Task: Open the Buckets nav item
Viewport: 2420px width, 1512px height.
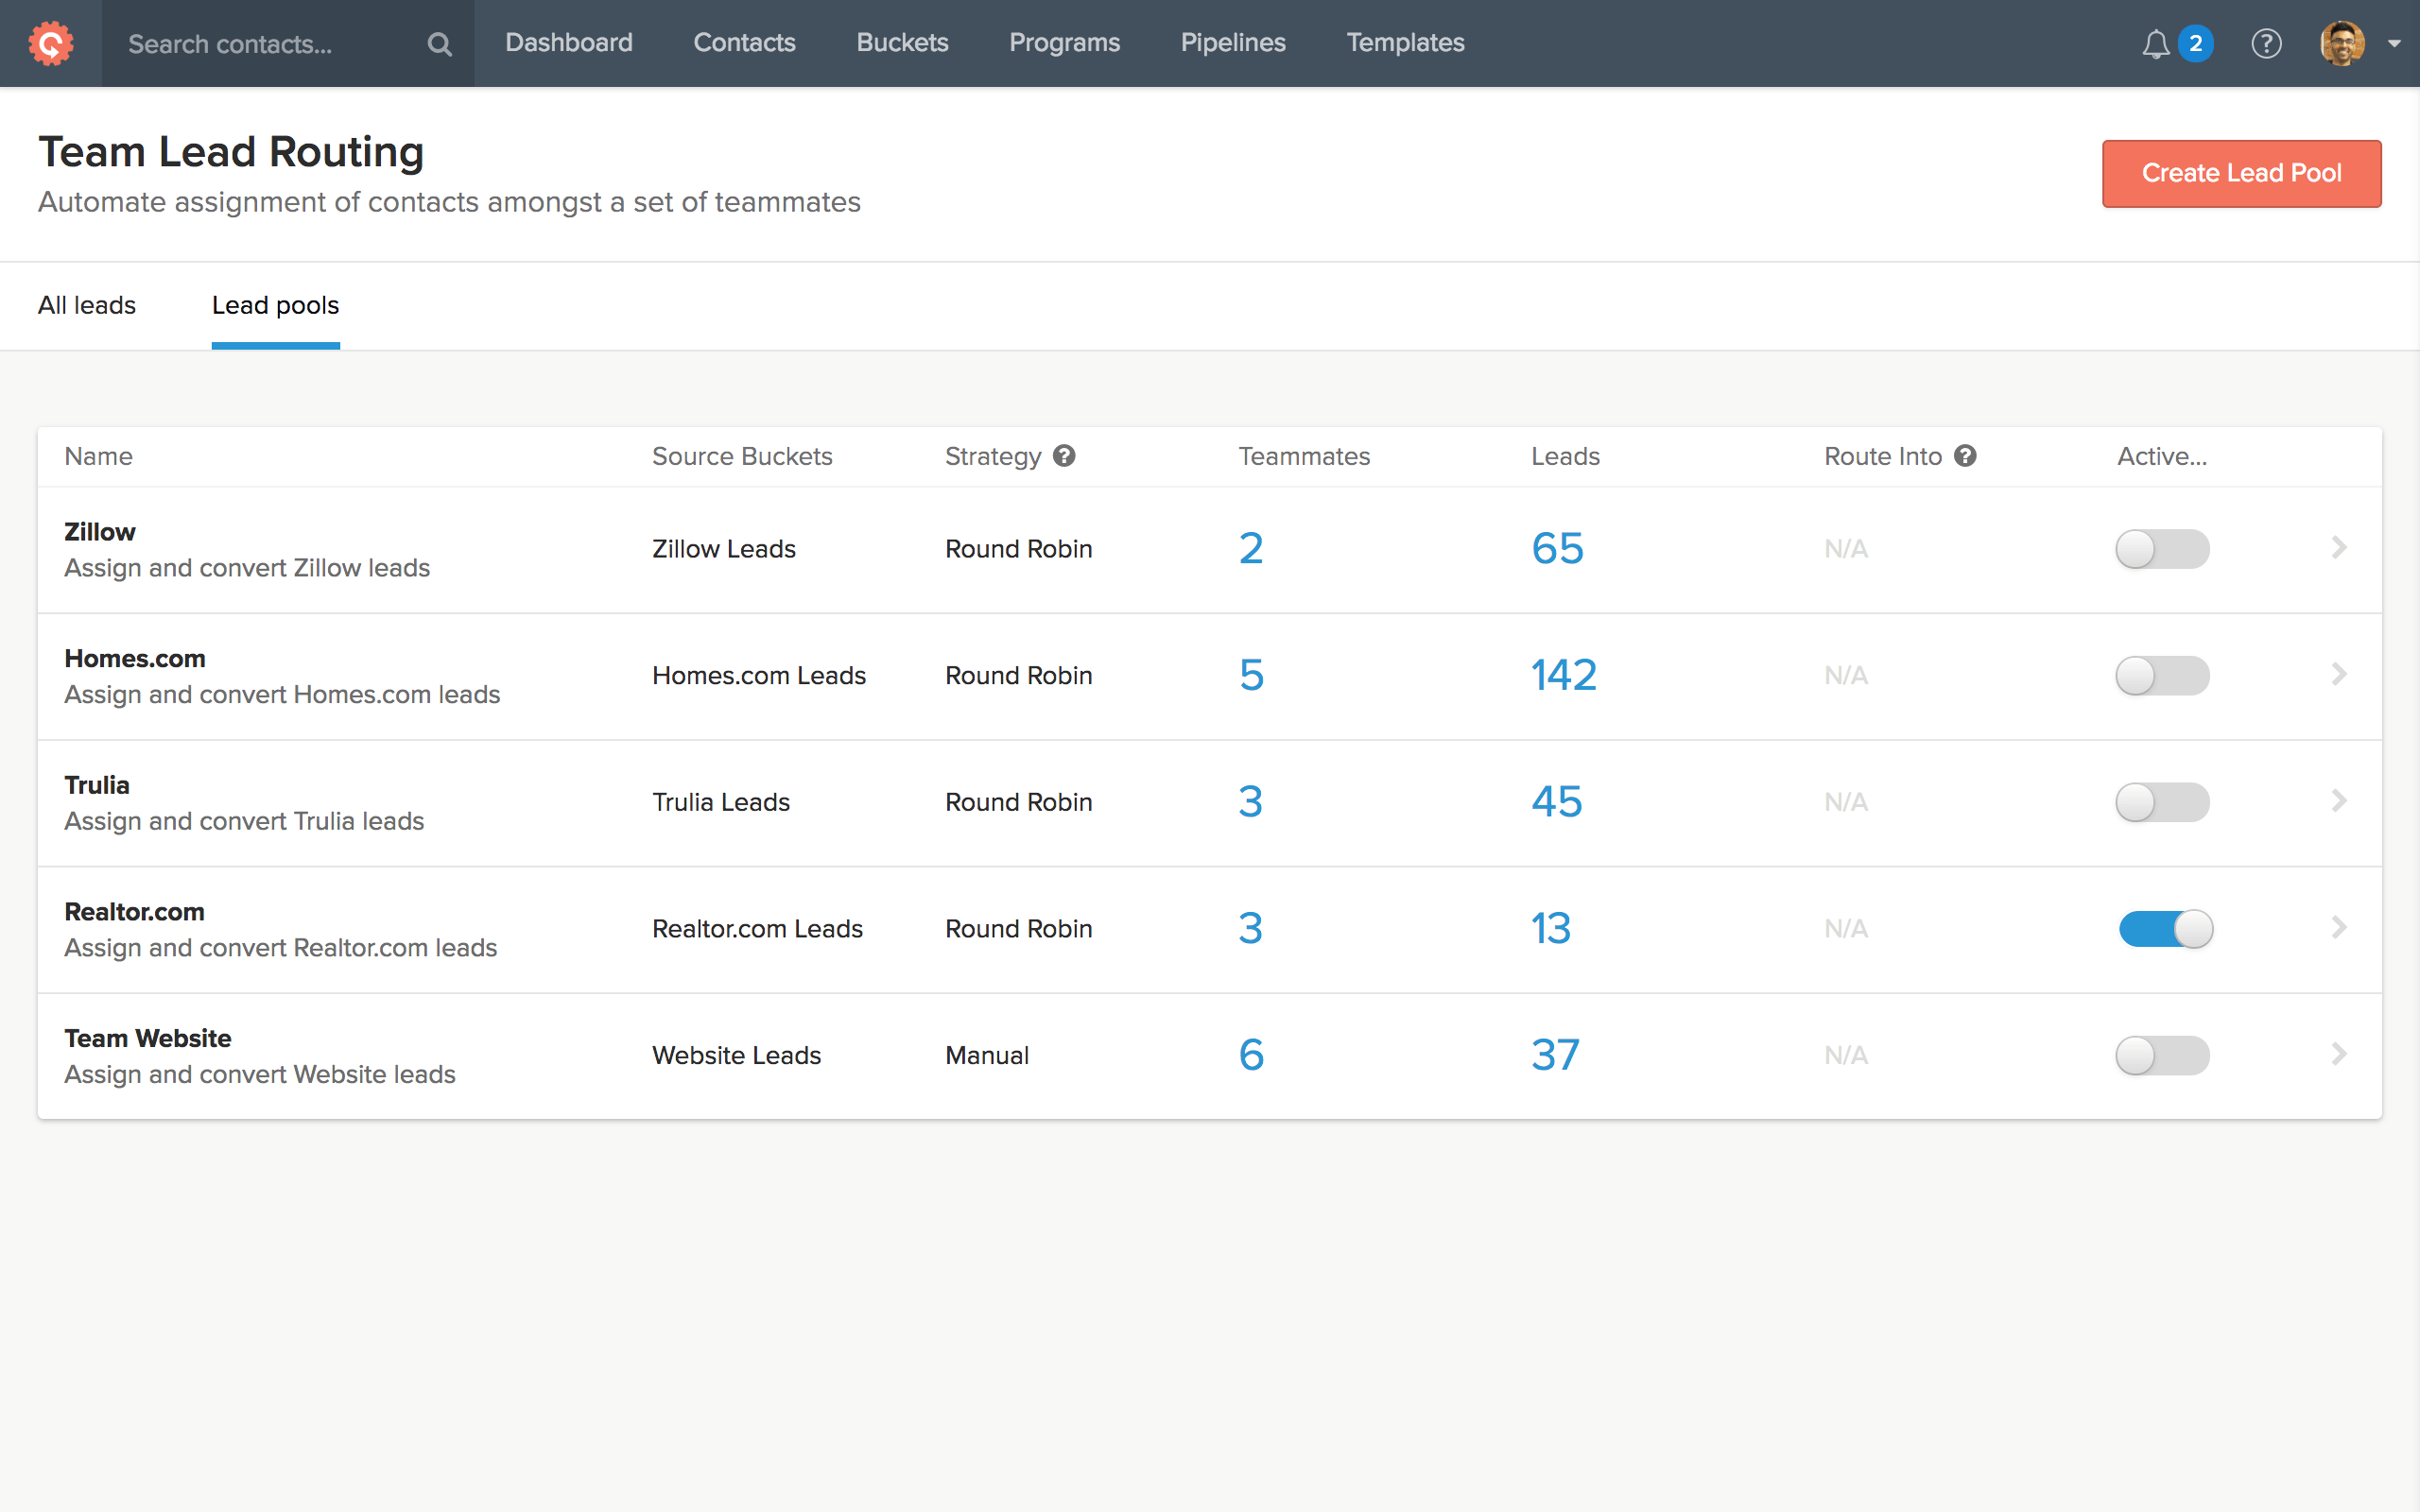Action: click(x=902, y=43)
